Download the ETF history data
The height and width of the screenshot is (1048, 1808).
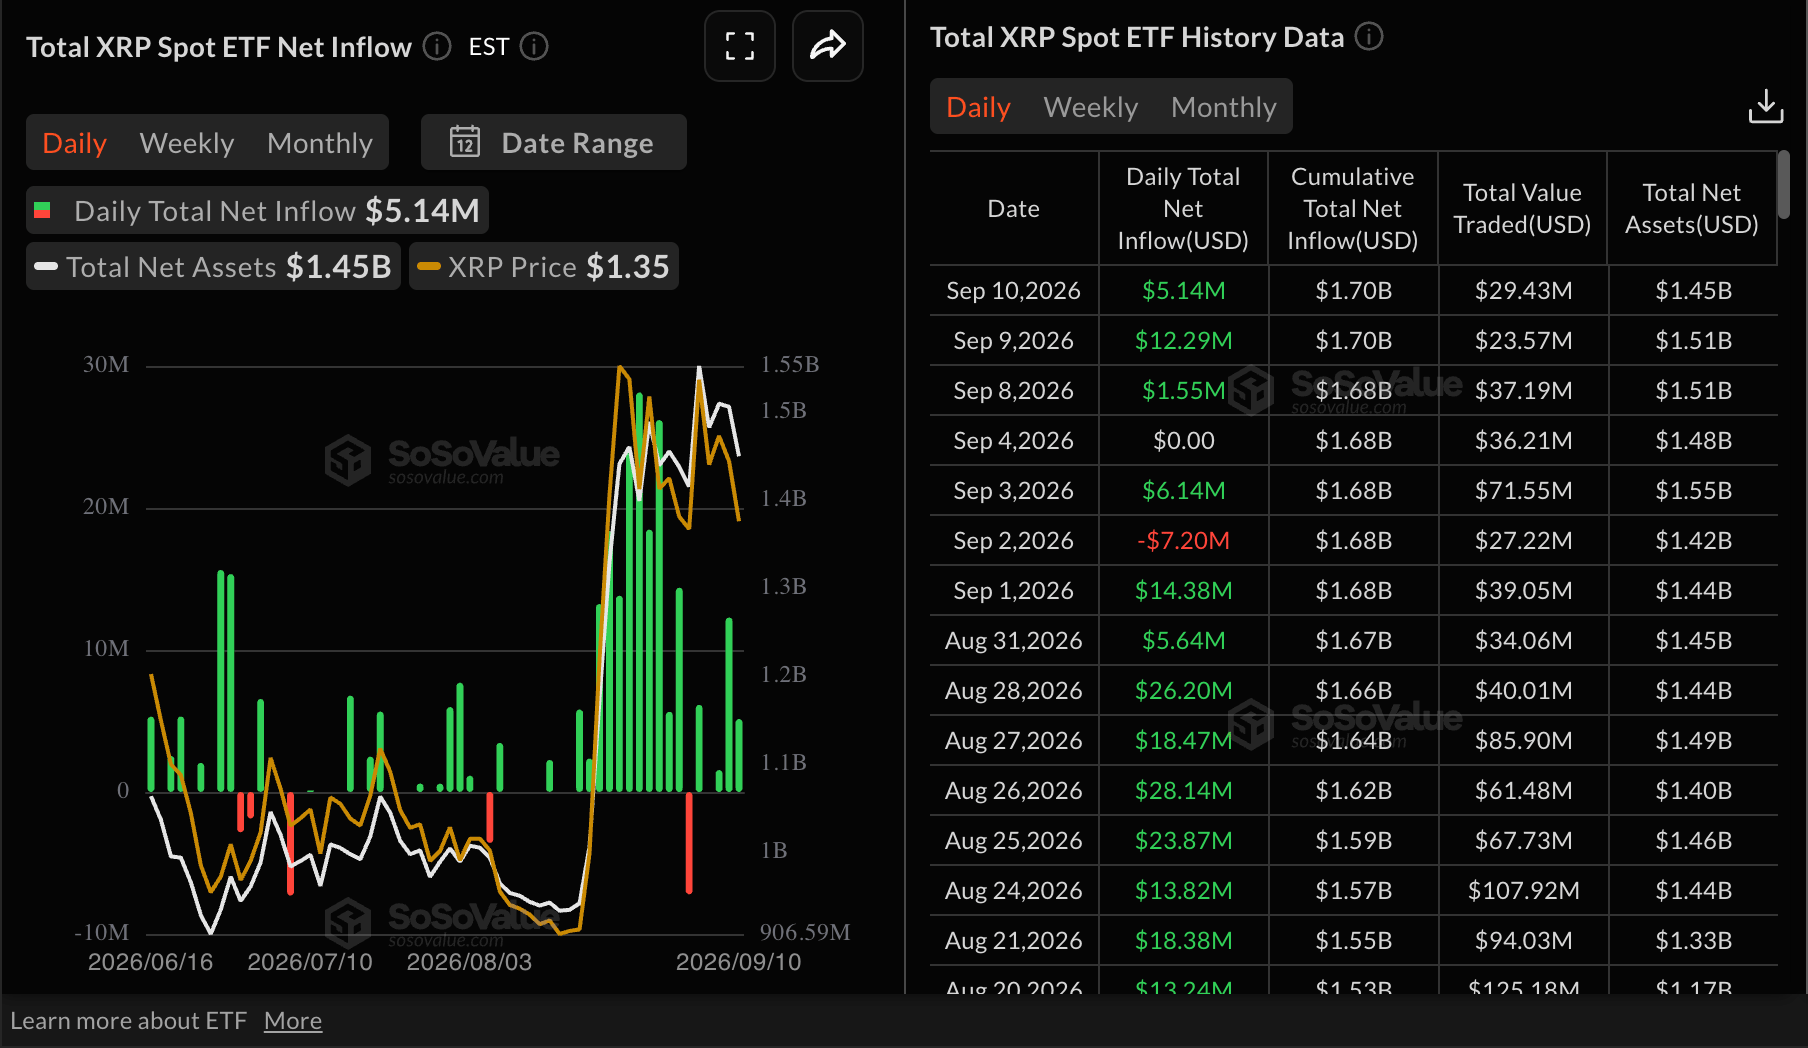[x=1766, y=106]
